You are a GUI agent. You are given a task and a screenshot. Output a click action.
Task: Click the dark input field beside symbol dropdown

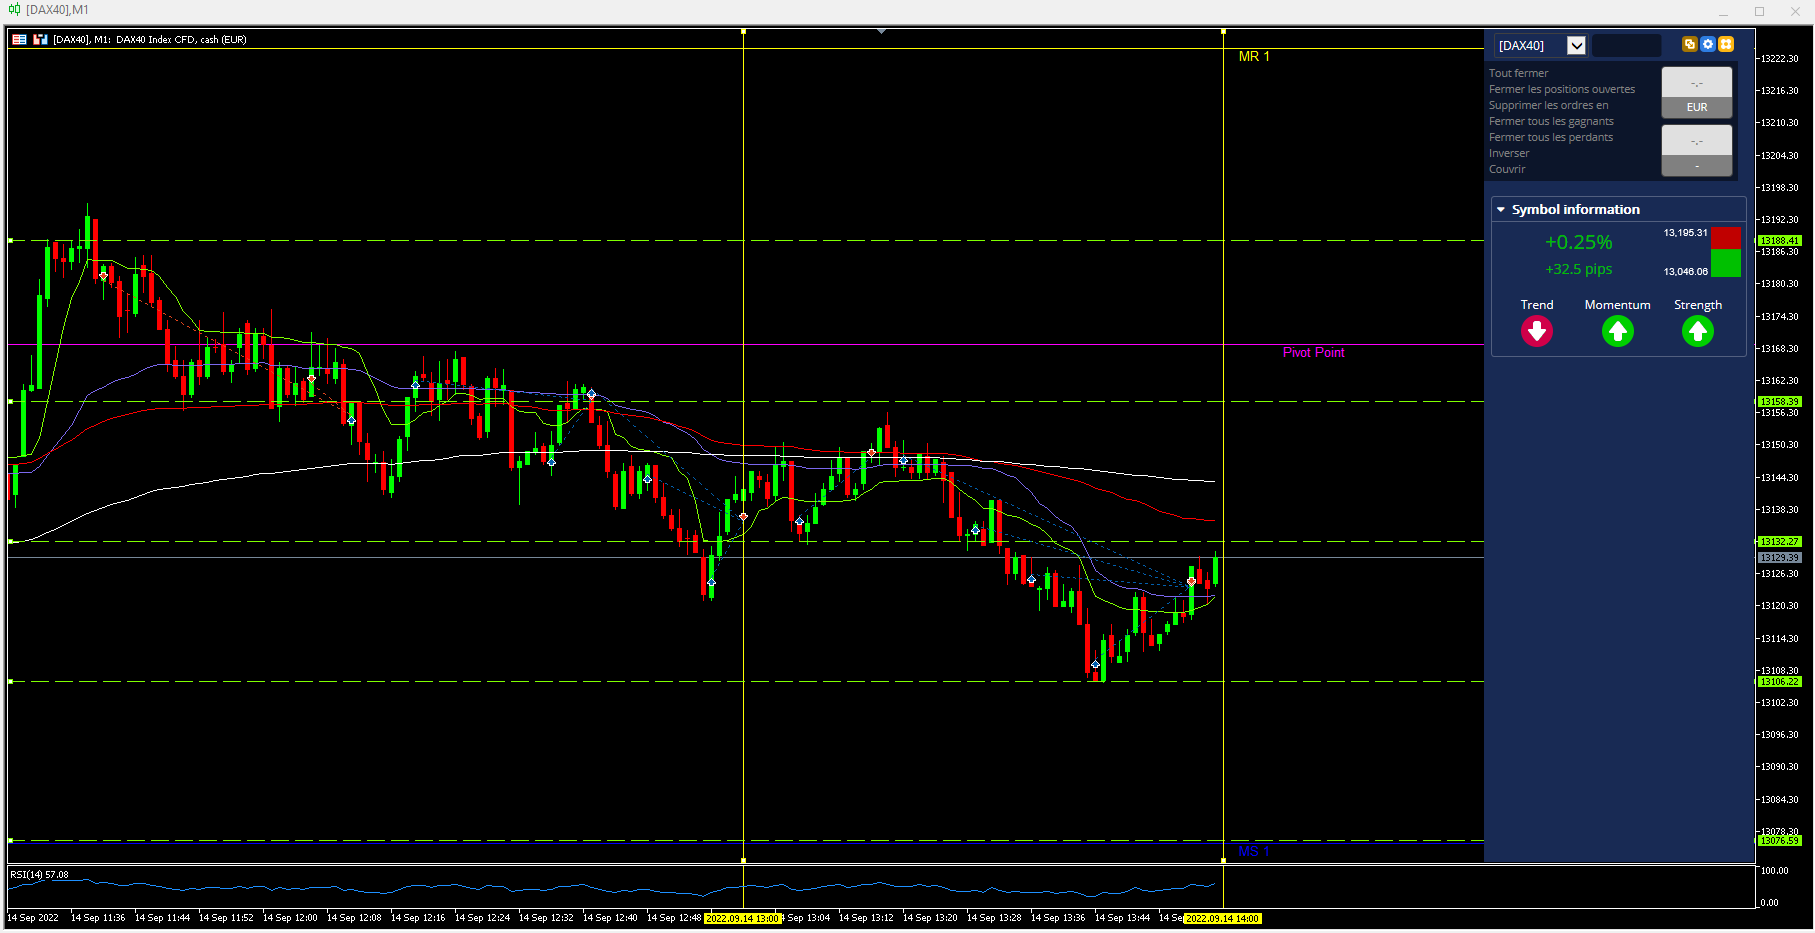point(1626,45)
